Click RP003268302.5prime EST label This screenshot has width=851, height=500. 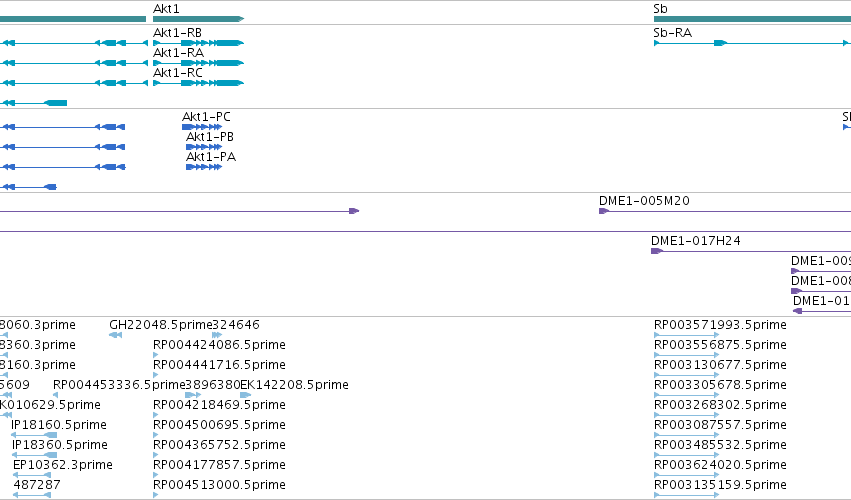(x=720, y=405)
